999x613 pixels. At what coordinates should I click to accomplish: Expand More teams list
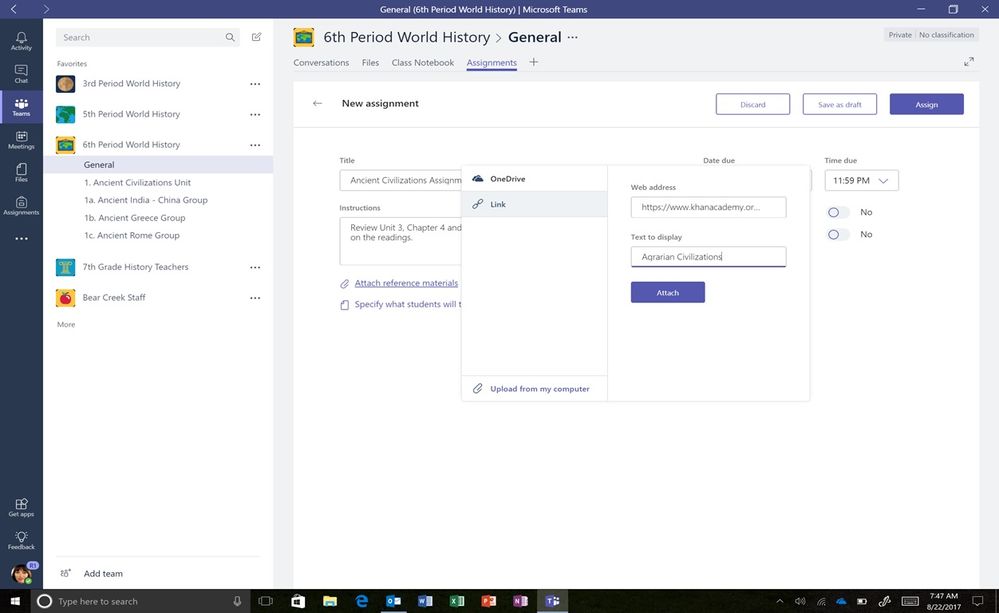tap(66, 324)
